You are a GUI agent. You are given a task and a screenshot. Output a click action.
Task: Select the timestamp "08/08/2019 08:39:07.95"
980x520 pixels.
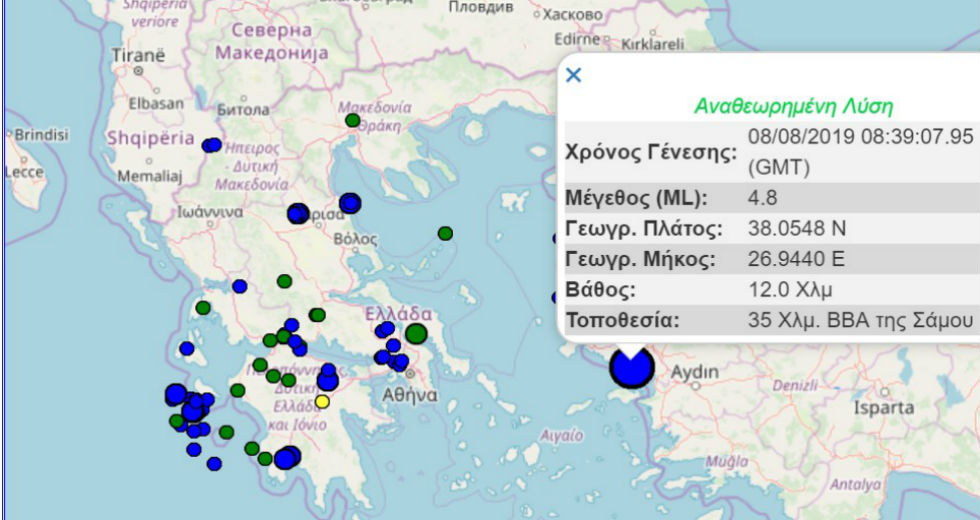[861, 136]
